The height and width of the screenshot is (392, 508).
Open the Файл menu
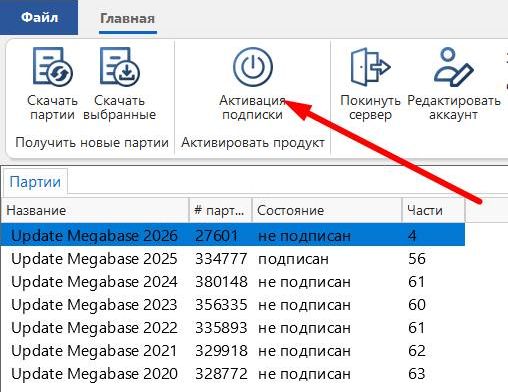click(39, 17)
